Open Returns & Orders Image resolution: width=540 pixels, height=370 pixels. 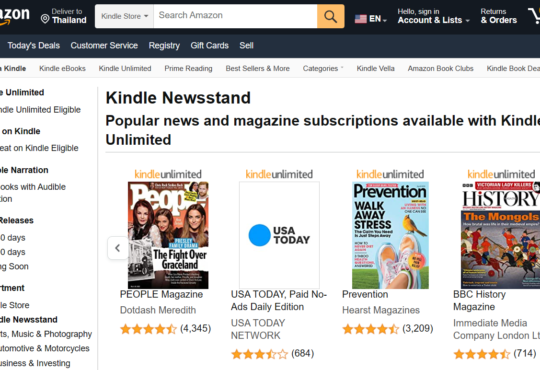tap(499, 16)
